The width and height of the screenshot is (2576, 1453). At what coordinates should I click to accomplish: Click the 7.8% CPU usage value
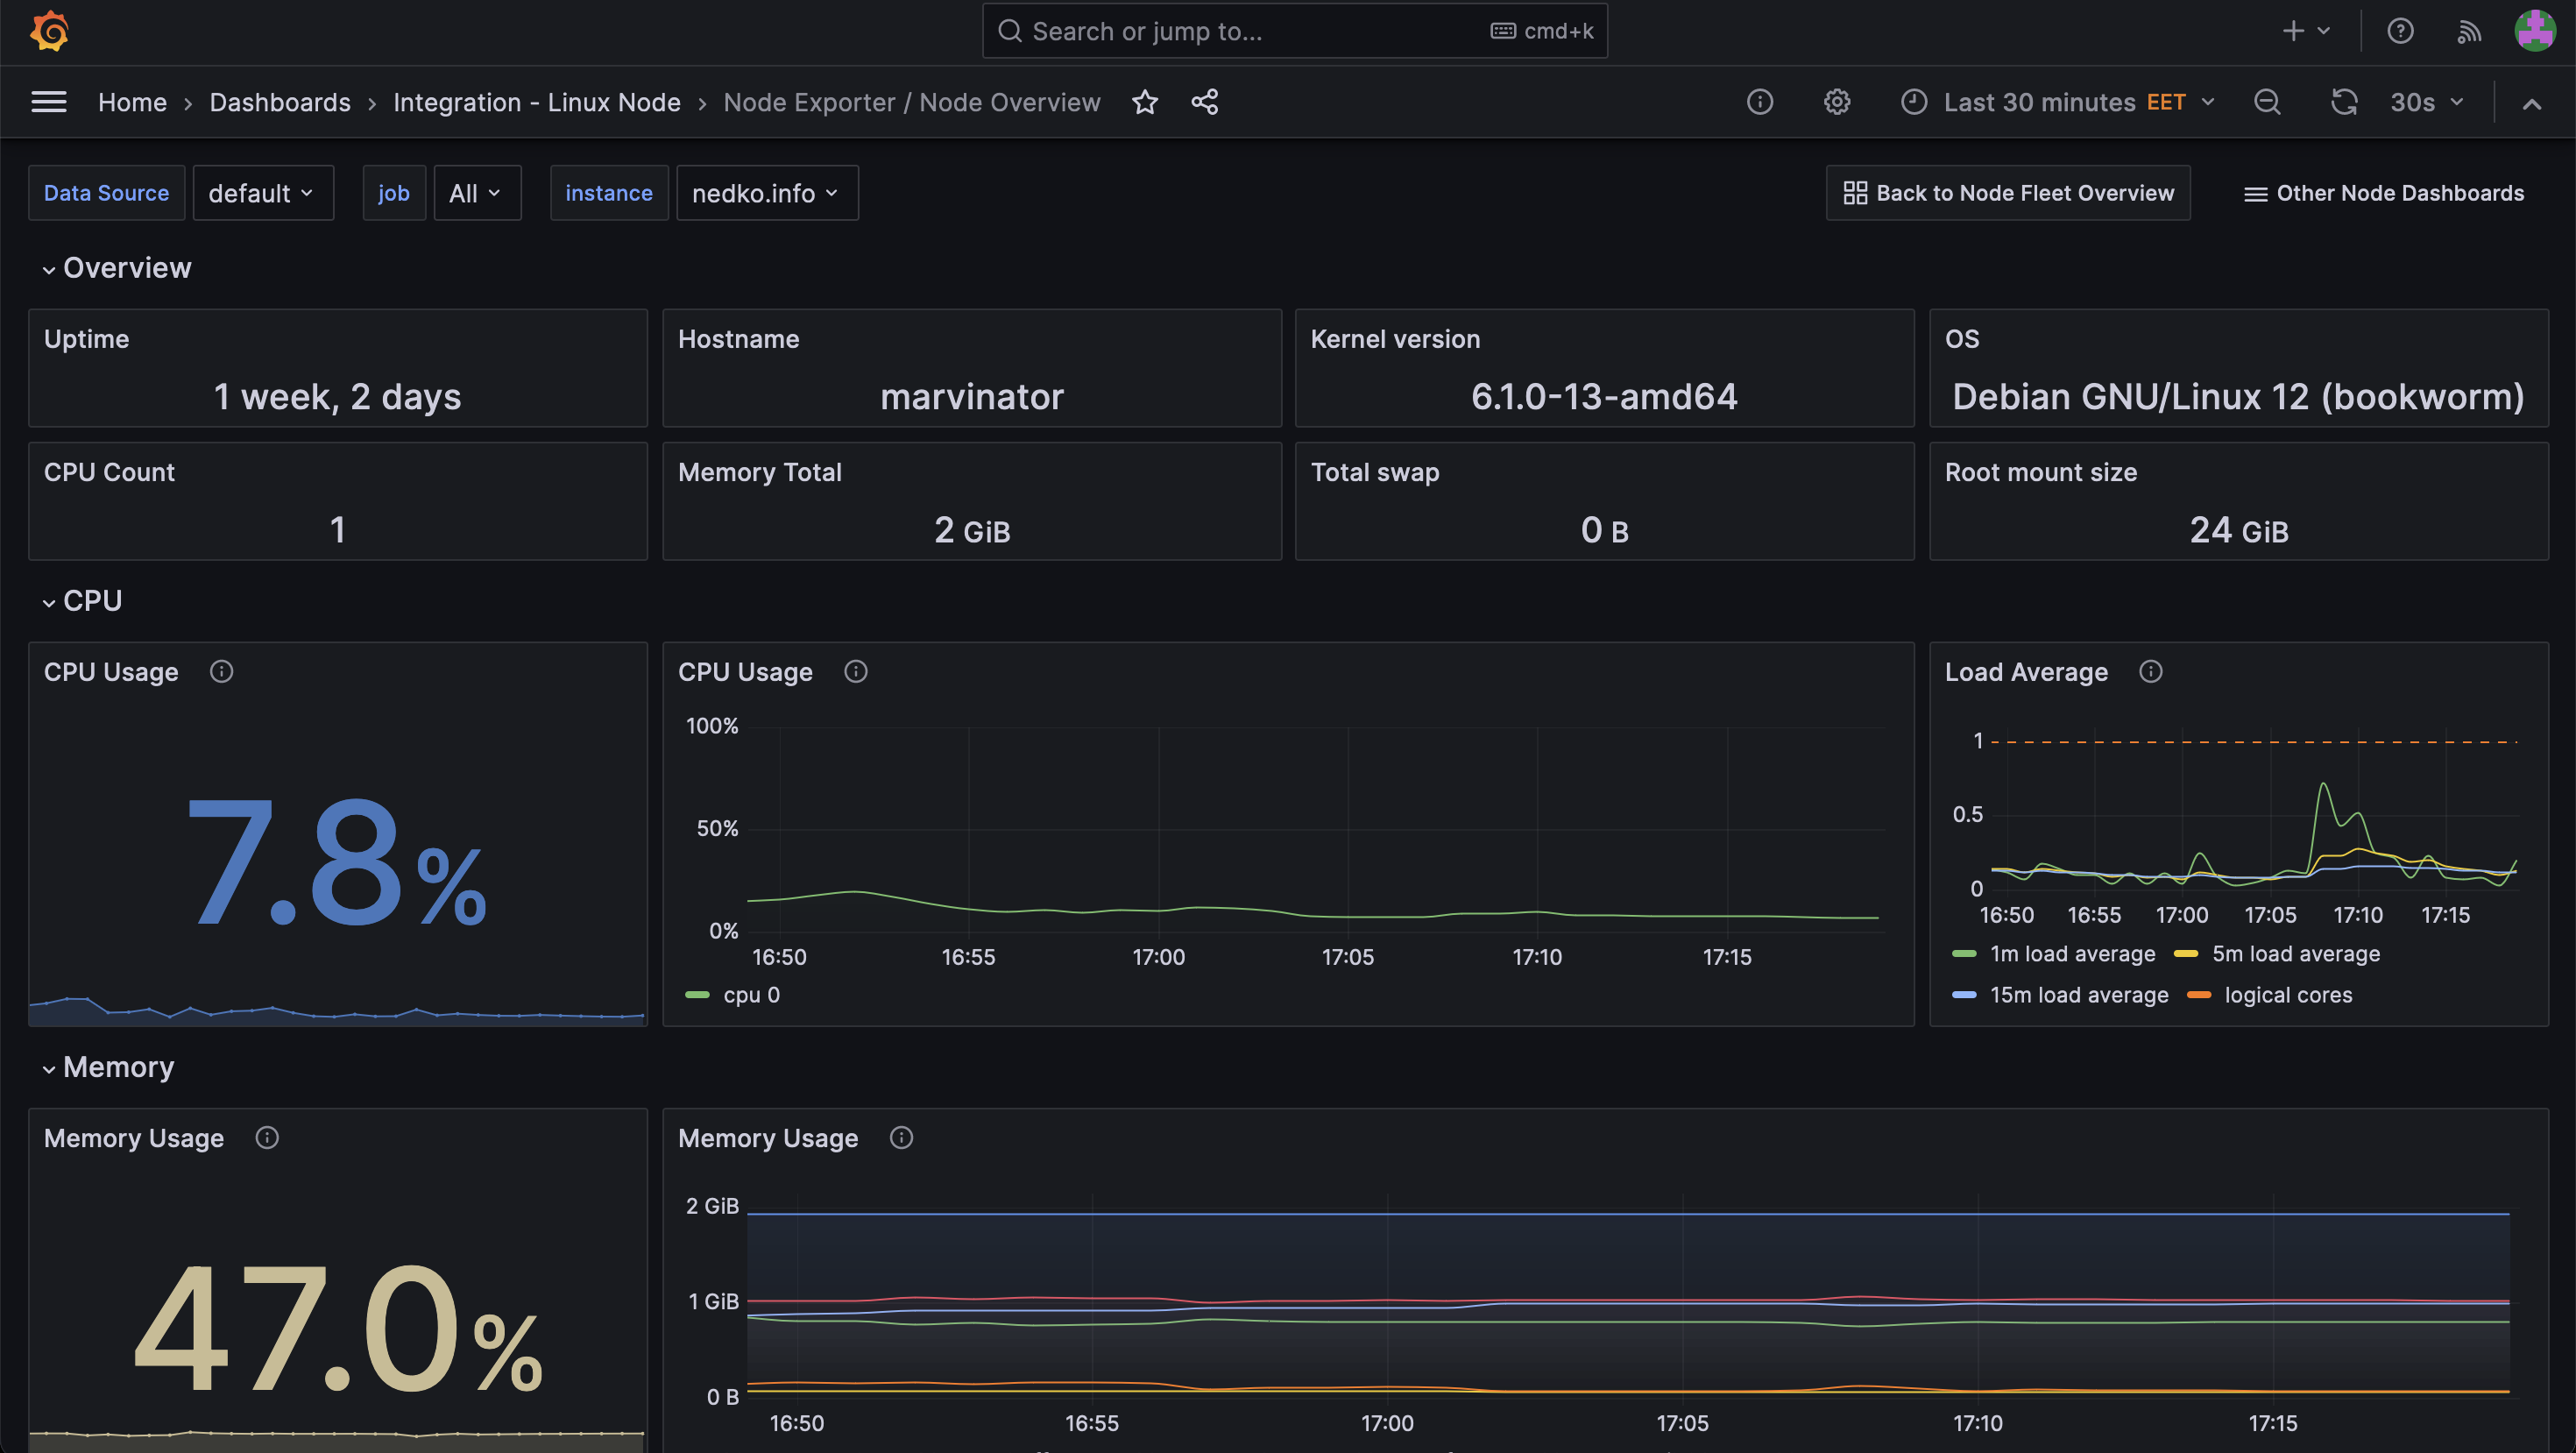click(337, 862)
